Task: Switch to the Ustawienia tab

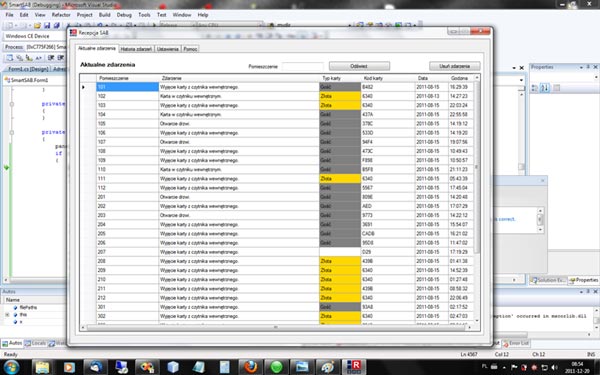Action: coord(168,49)
